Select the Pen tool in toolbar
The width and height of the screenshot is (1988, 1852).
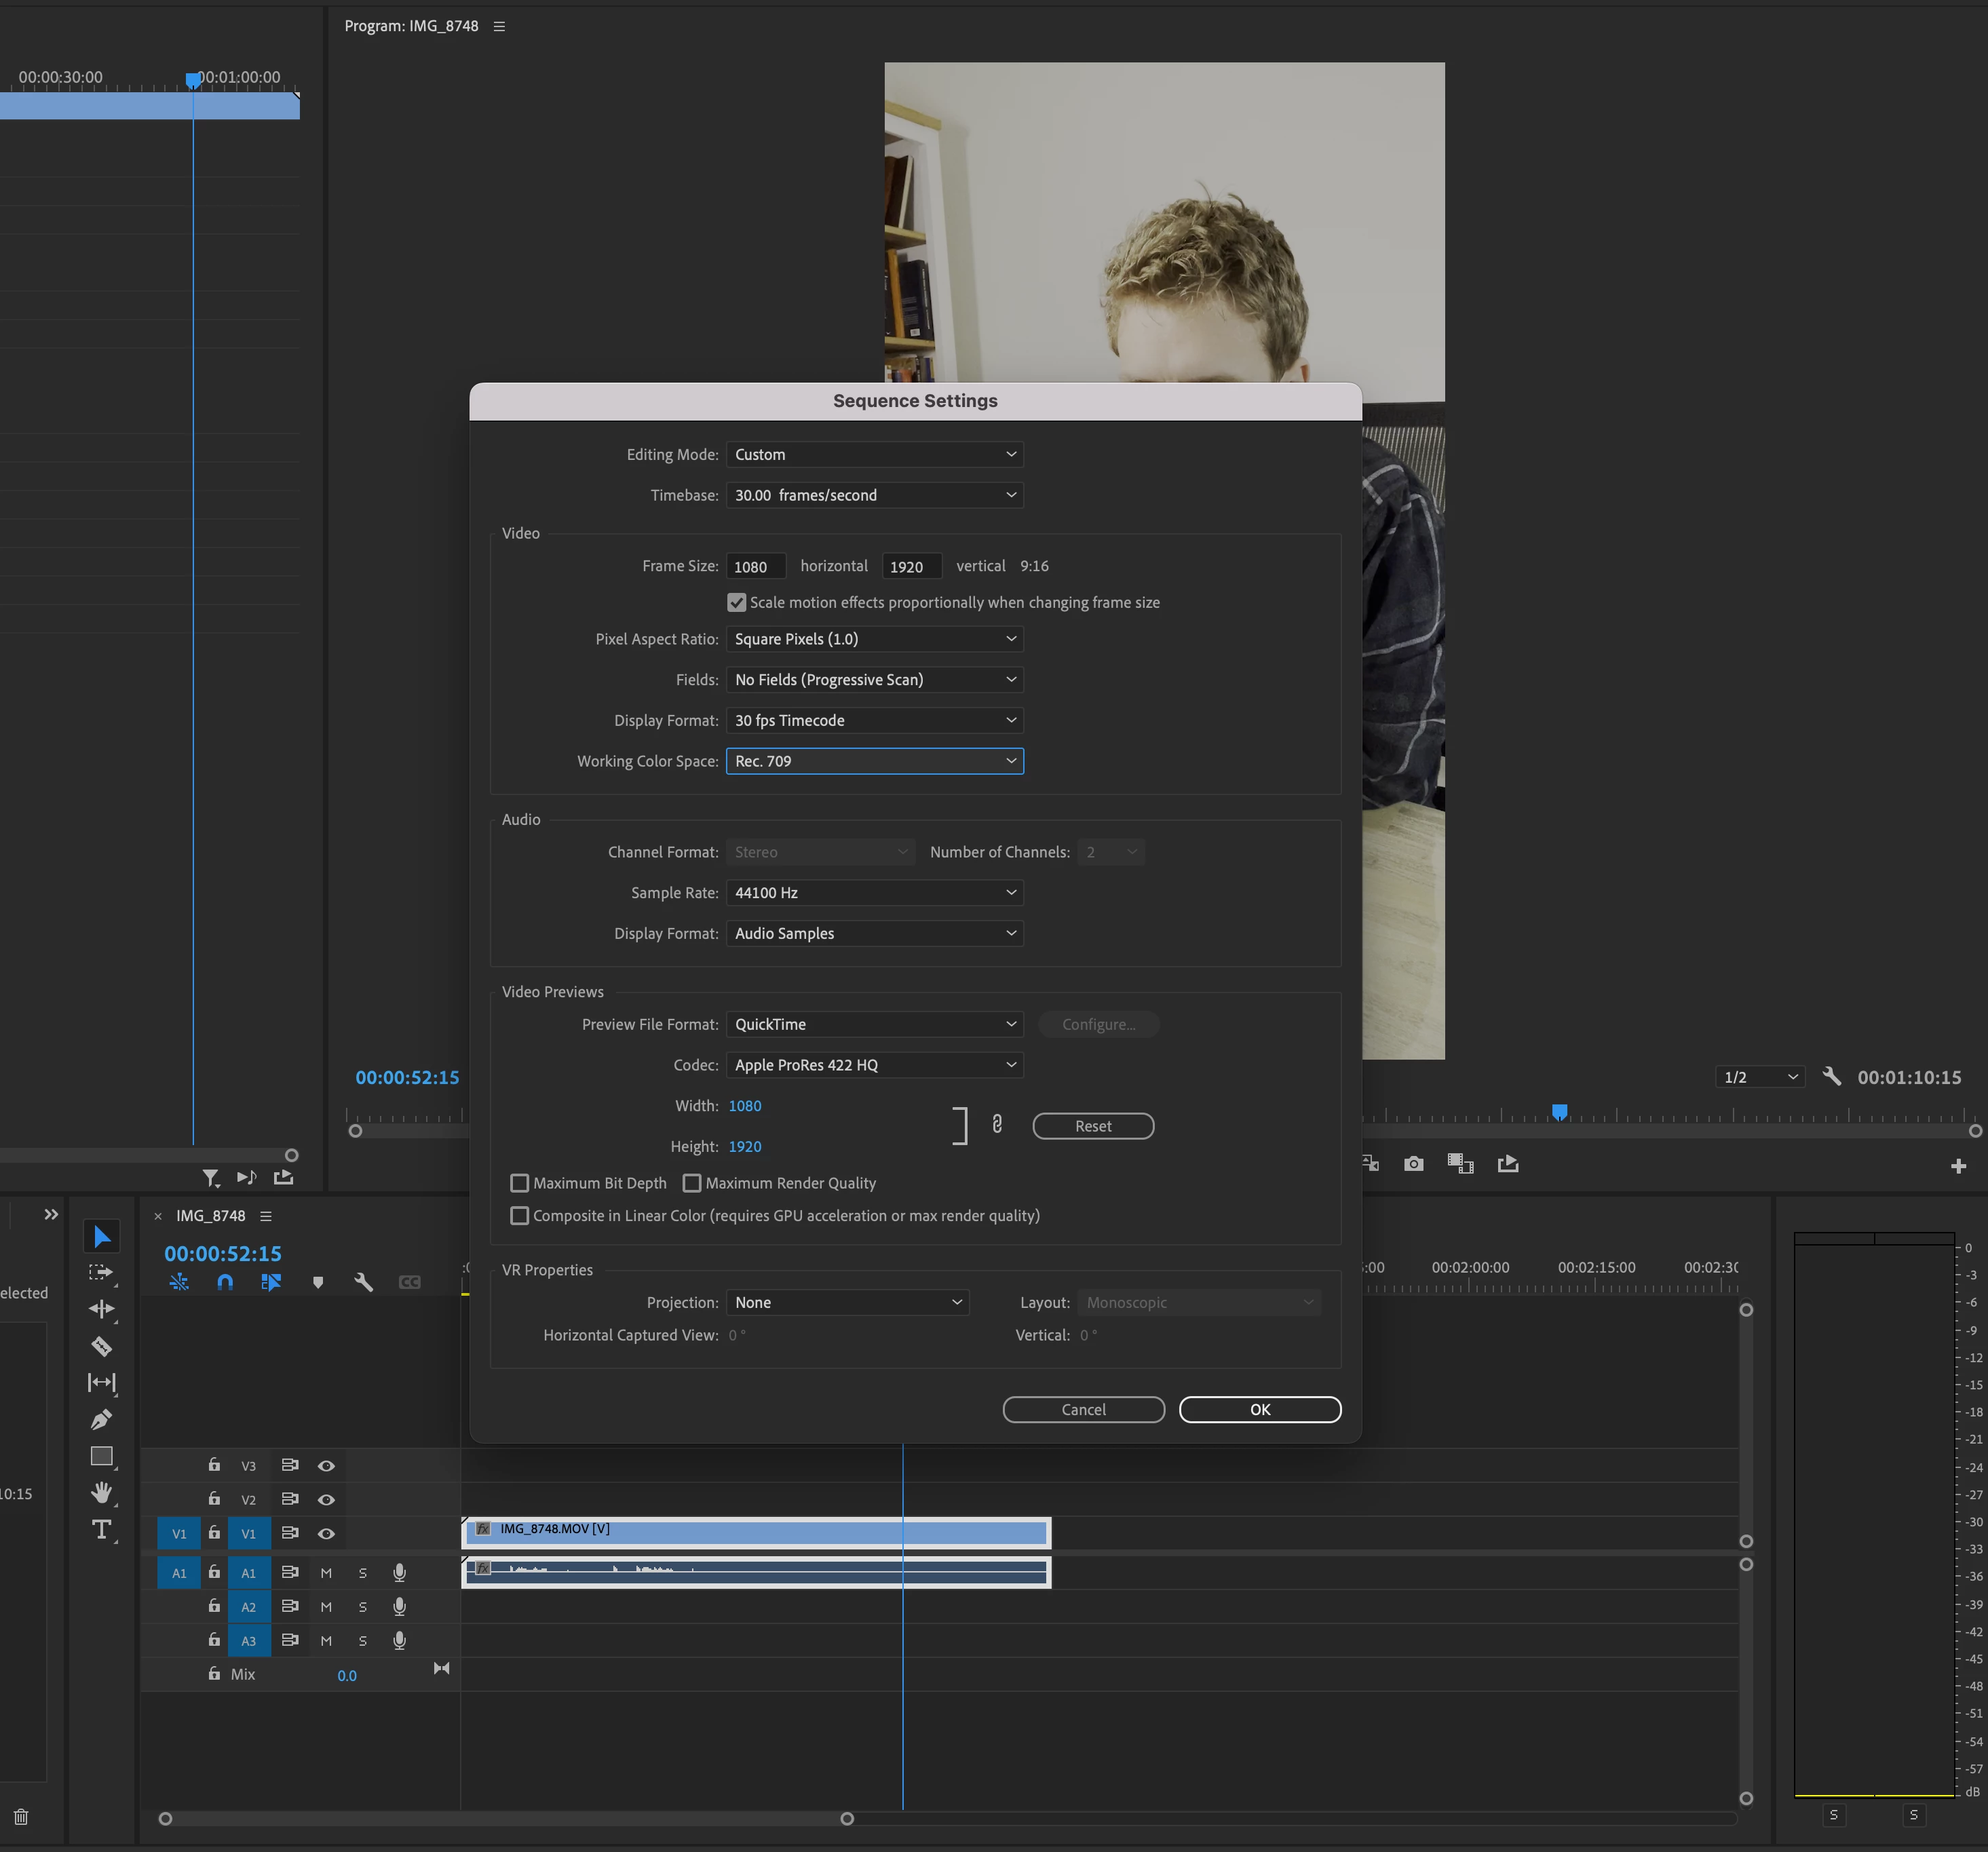tap(101, 1419)
